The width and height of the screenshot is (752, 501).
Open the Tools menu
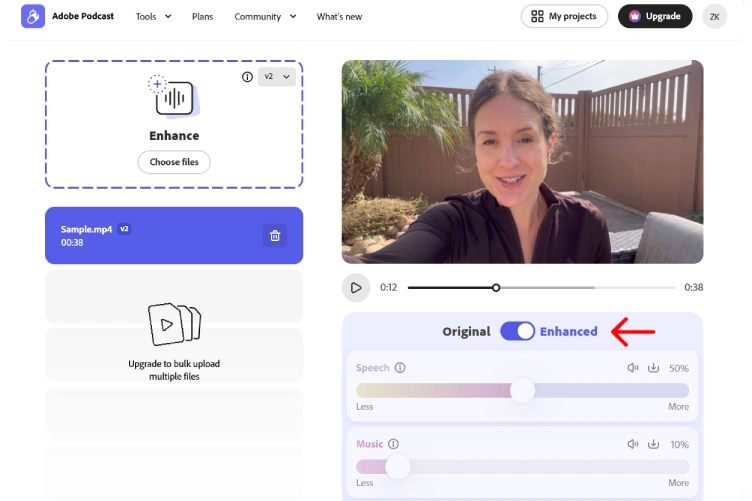(x=153, y=17)
